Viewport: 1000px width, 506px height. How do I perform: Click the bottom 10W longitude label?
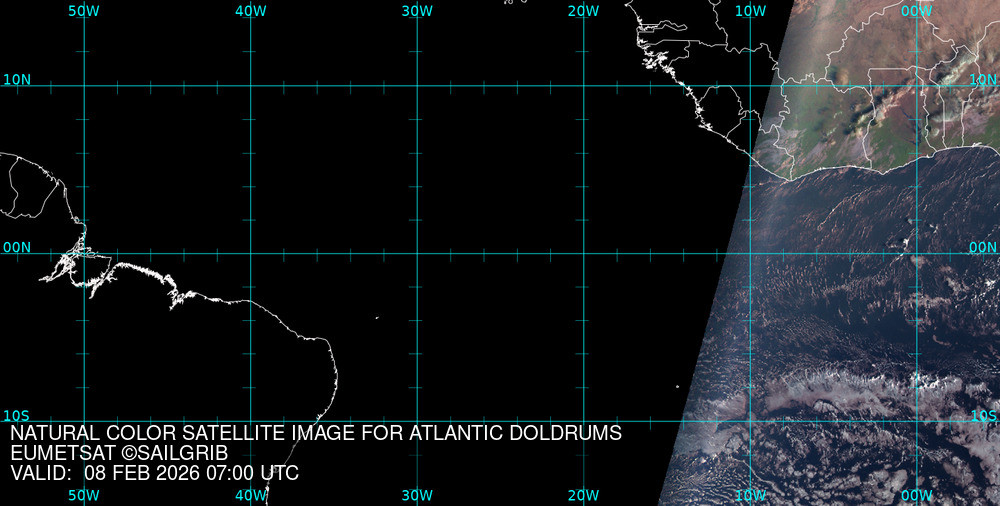pos(750,495)
